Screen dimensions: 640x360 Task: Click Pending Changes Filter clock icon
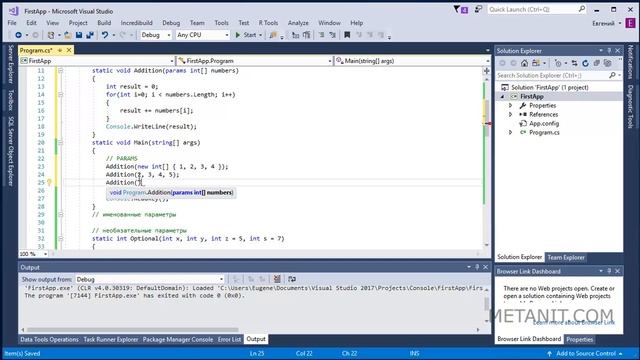[x=558, y=63]
